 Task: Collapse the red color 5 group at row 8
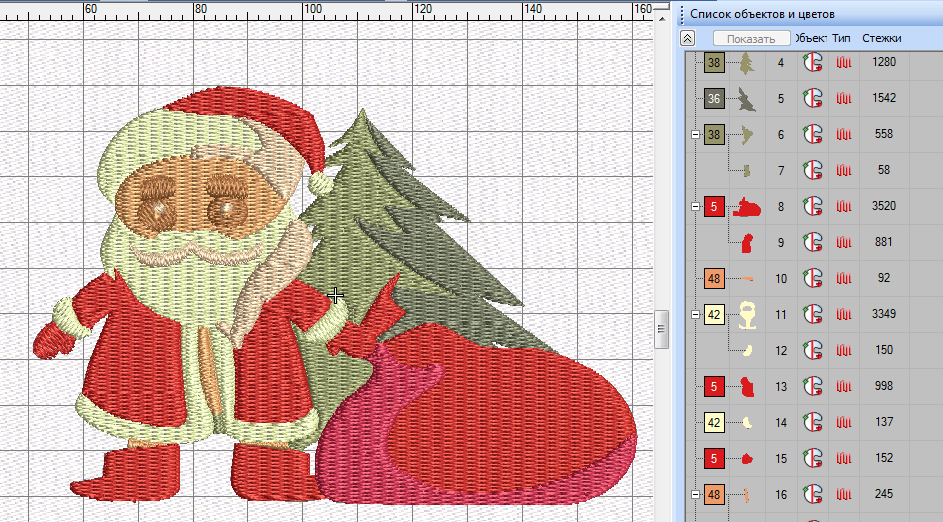[695, 206]
